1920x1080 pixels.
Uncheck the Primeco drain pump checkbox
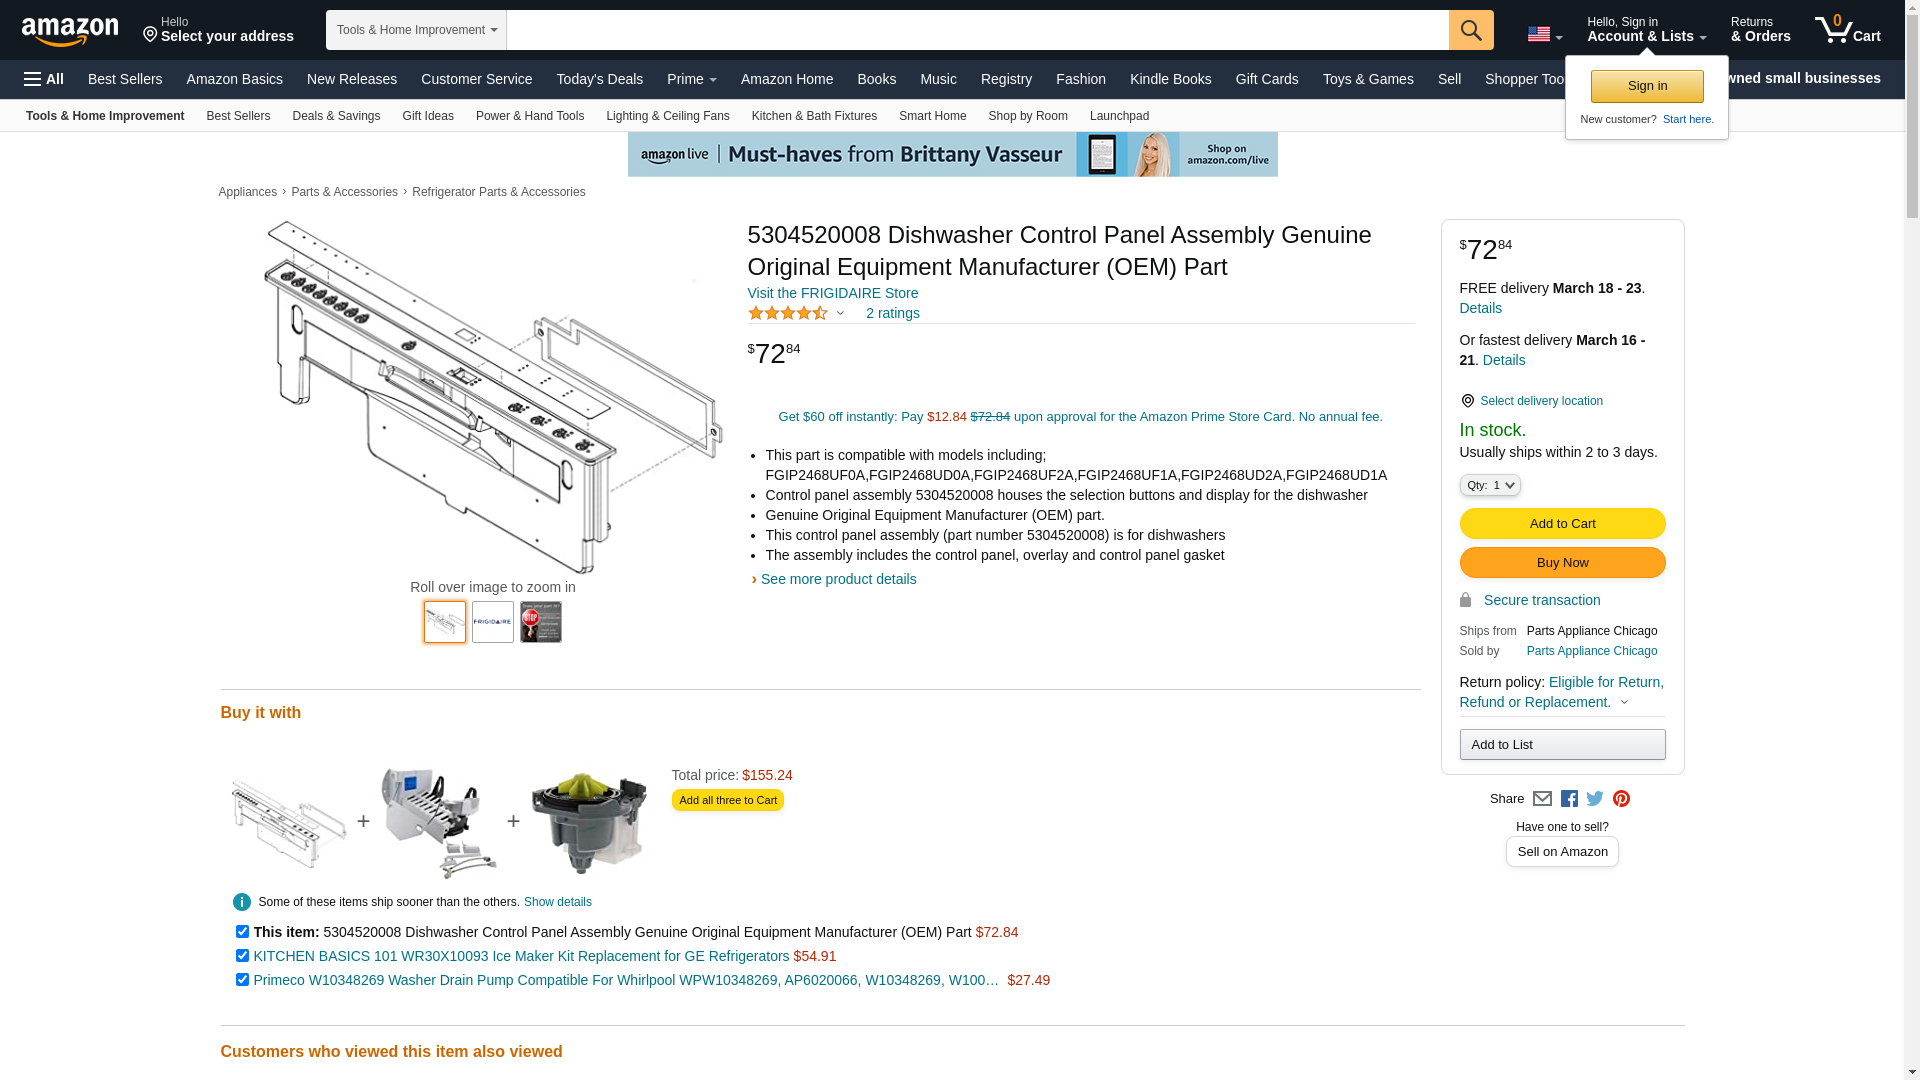(x=242, y=980)
